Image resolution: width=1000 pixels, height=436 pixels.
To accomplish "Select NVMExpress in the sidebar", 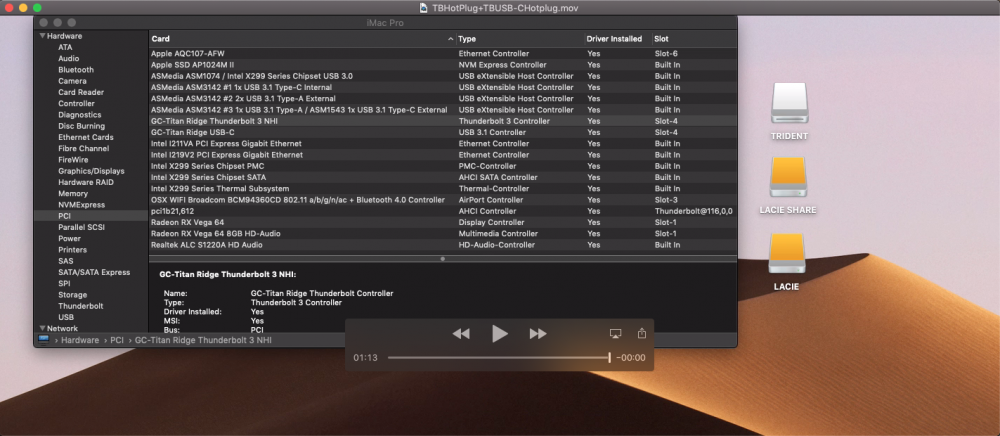I will [81, 205].
